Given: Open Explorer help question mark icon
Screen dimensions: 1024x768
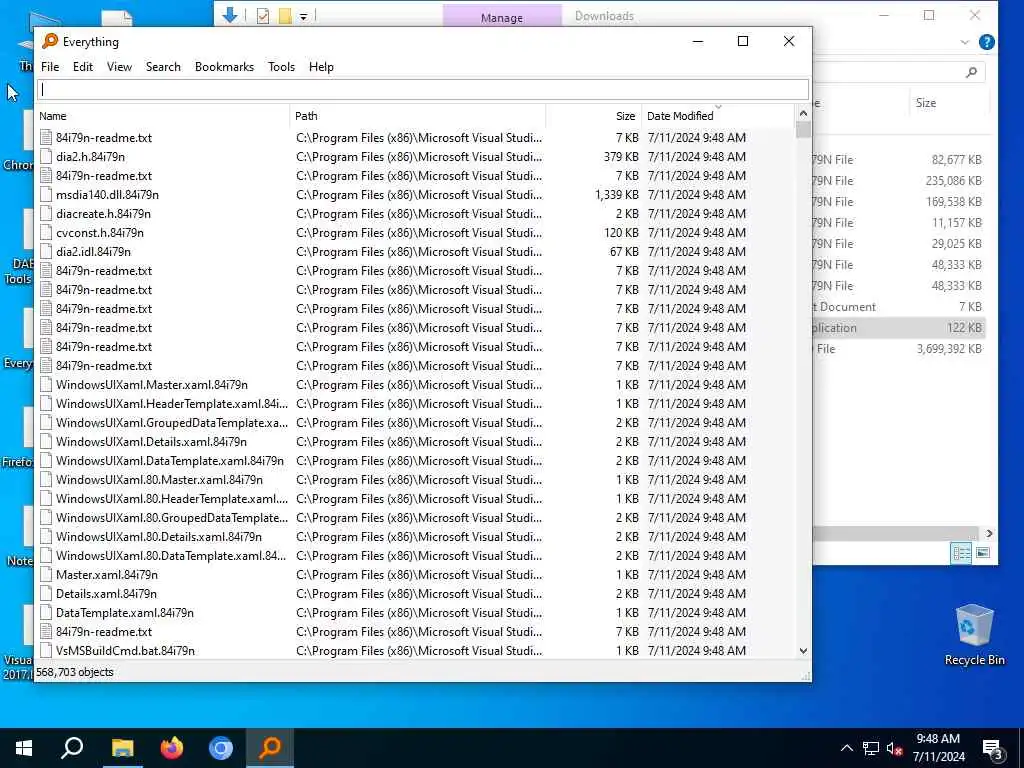Looking at the screenshot, I should pos(987,42).
